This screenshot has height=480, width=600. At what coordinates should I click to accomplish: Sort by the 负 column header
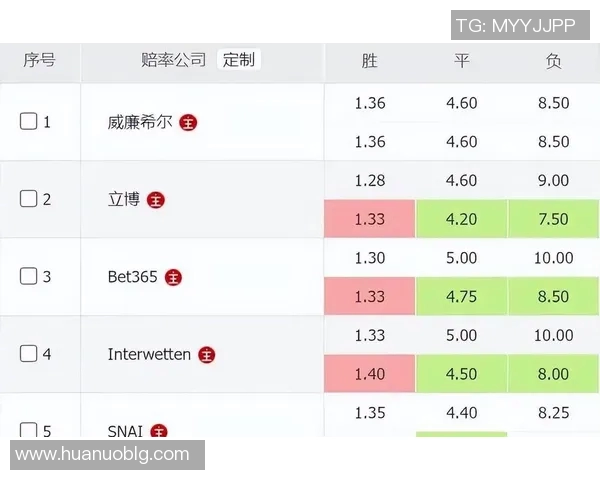pos(553,61)
